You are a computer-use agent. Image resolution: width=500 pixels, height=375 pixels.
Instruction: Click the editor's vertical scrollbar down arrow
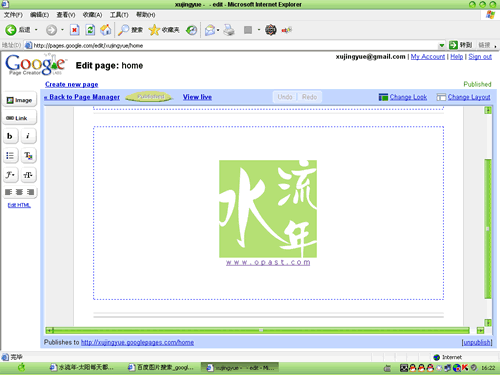488,322
